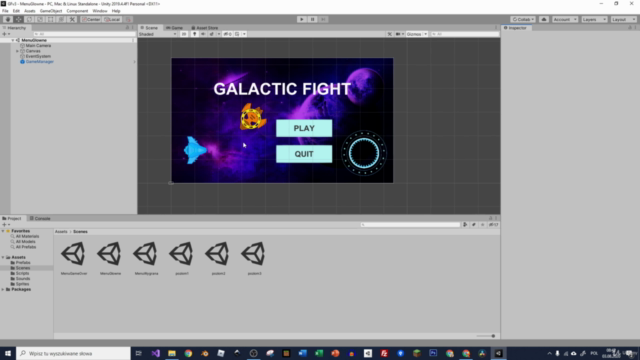640x360 pixels.
Task: Toggle grid snapping icon next to Local
Action: 128,19
